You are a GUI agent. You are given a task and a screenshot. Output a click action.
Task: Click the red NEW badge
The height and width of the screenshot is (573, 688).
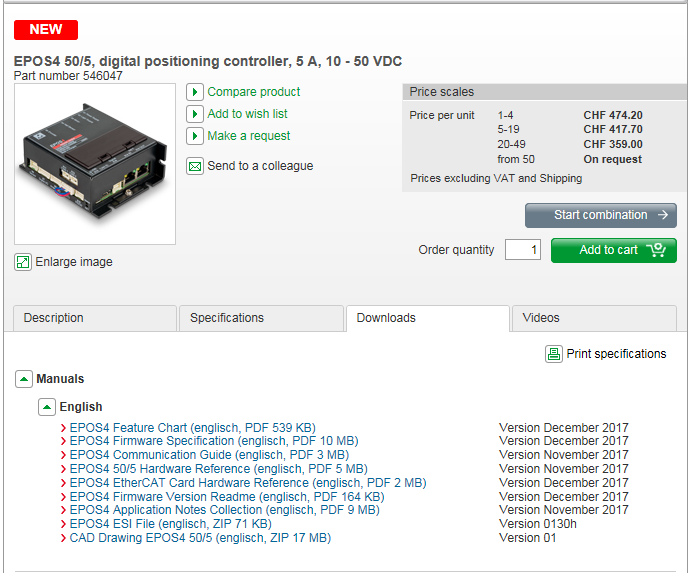(x=46, y=30)
